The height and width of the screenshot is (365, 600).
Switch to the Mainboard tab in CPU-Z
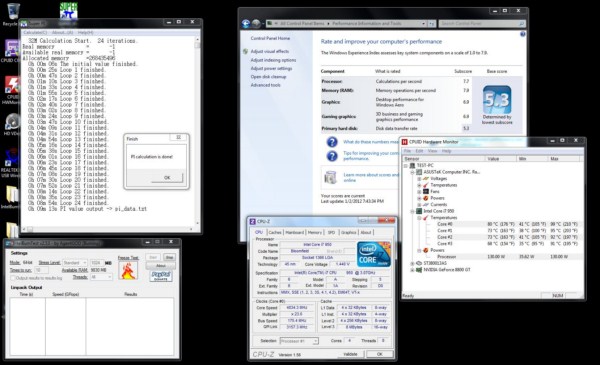coord(295,232)
